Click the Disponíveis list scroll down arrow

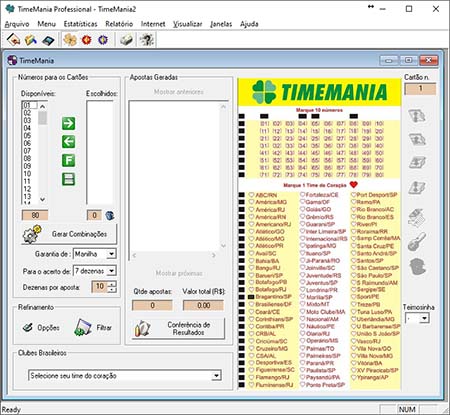click(x=42, y=200)
